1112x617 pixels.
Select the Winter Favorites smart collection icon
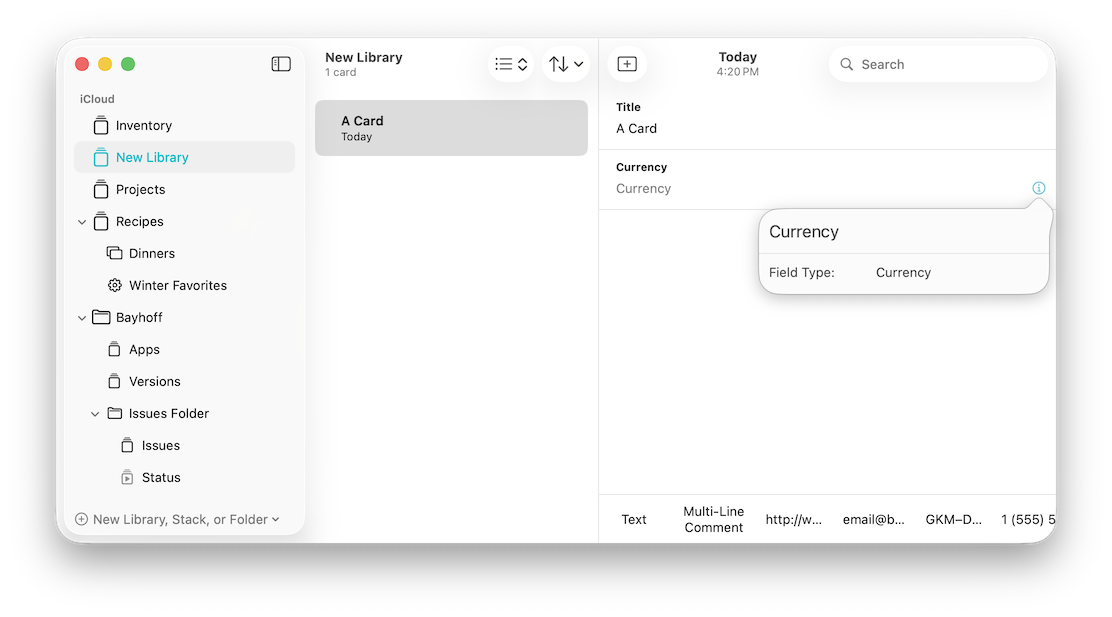coord(113,285)
